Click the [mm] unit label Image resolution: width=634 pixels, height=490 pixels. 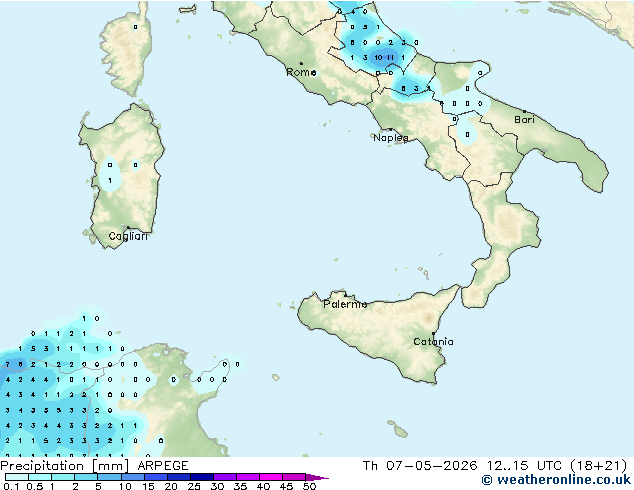(x=110, y=466)
